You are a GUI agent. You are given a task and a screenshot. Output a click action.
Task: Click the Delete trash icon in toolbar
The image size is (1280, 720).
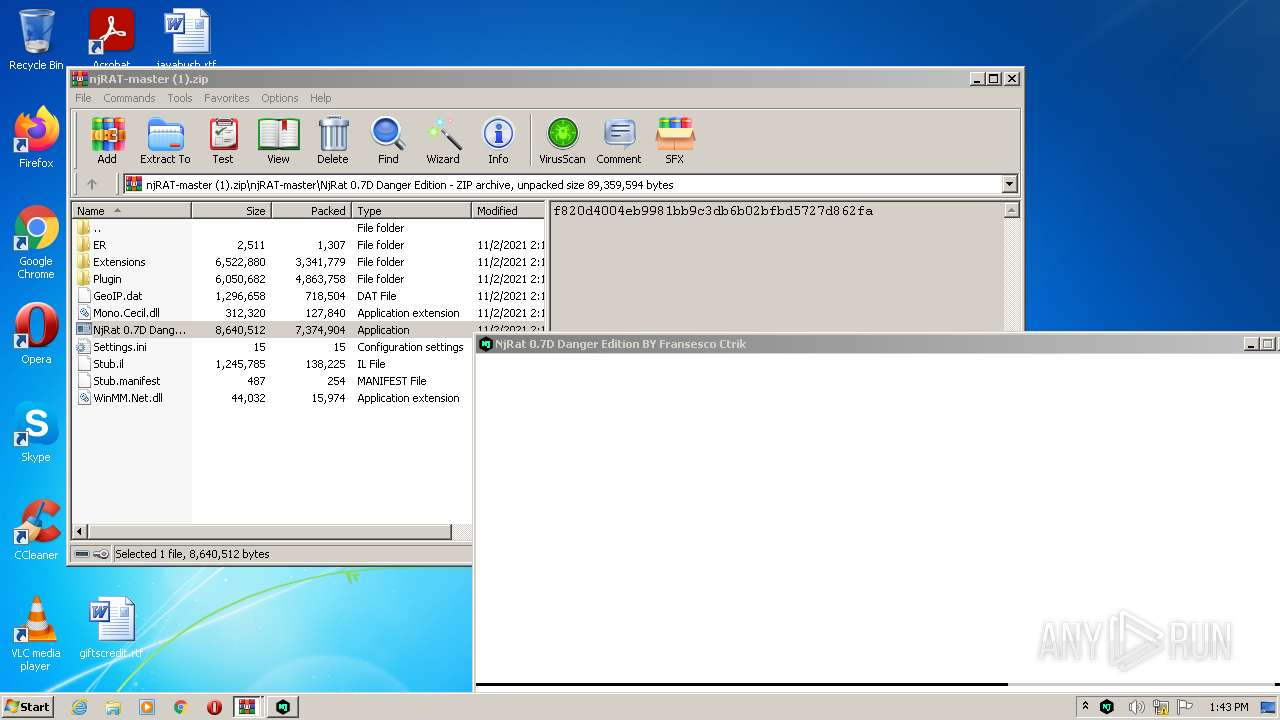click(333, 141)
